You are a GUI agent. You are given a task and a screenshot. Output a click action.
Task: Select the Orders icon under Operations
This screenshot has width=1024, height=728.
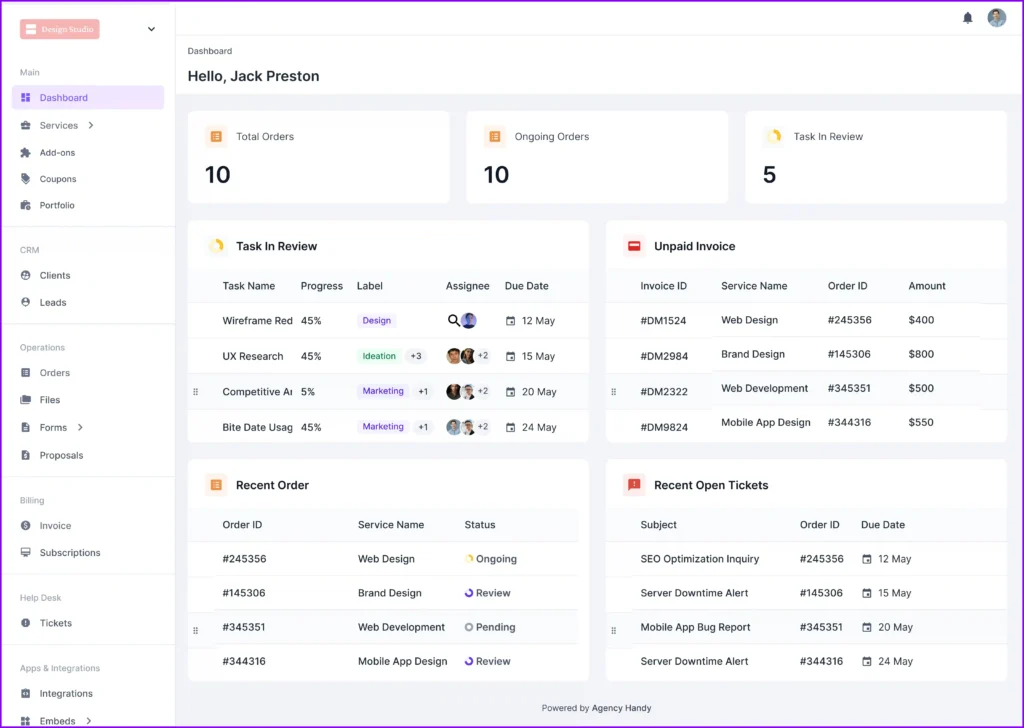coord(24,372)
